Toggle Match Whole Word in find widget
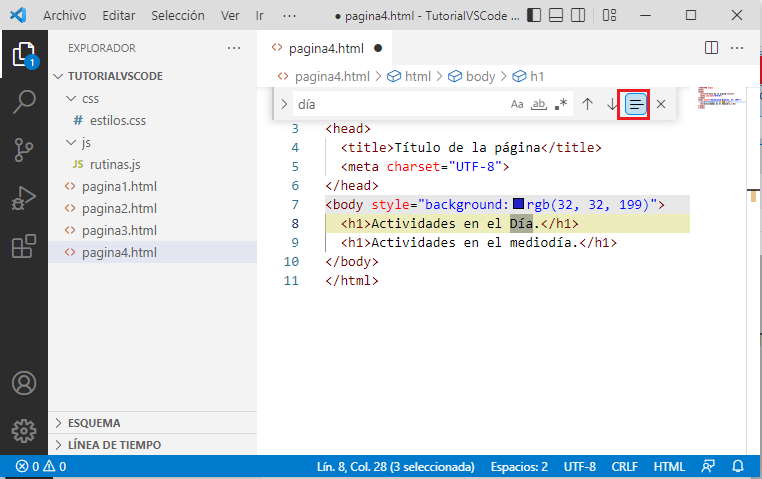Image resolution: width=762 pixels, height=479 pixels. pos(539,104)
